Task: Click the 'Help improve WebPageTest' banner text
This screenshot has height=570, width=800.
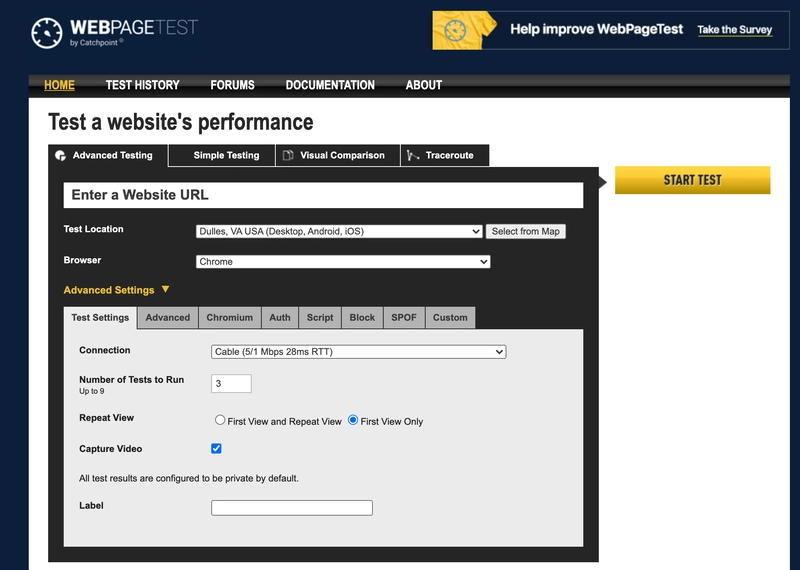Action: pos(596,29)
